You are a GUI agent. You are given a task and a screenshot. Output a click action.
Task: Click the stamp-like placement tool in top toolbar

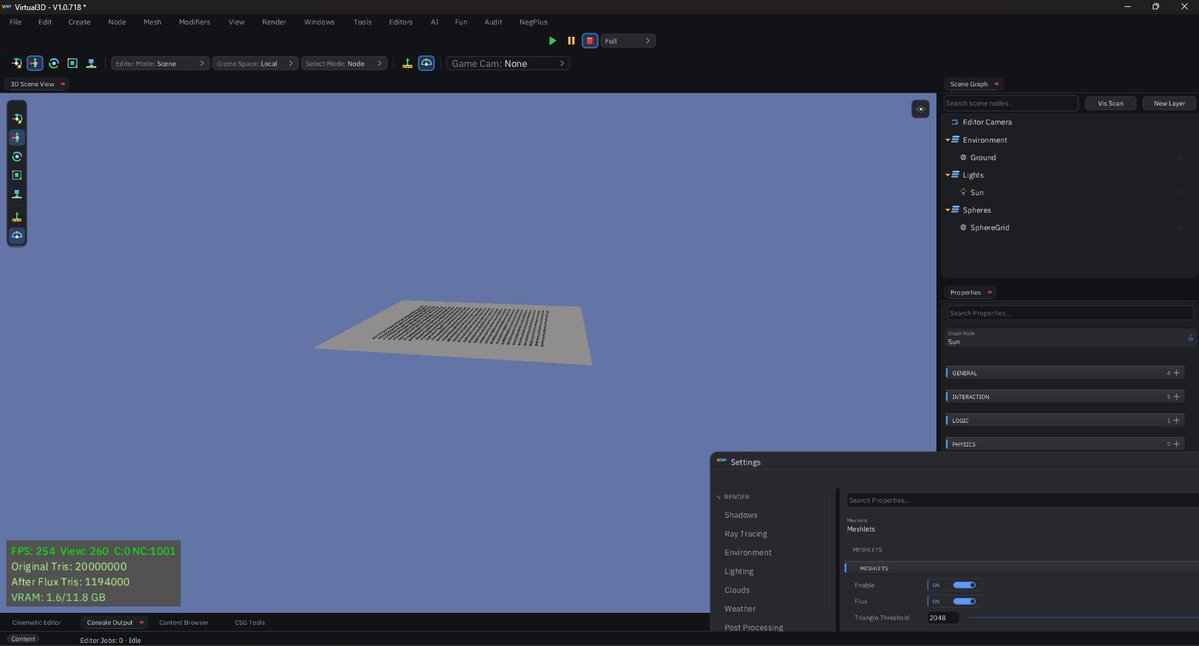[x=91, y=63]
